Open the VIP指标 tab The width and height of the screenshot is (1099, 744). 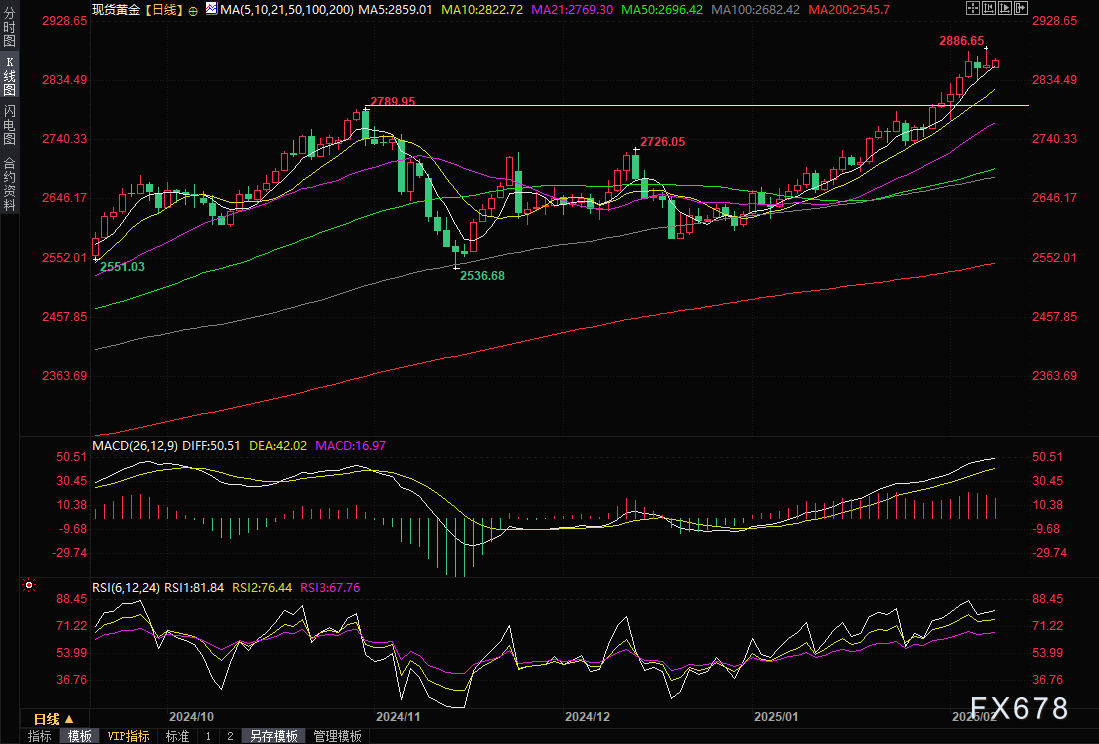coord(128,736)
